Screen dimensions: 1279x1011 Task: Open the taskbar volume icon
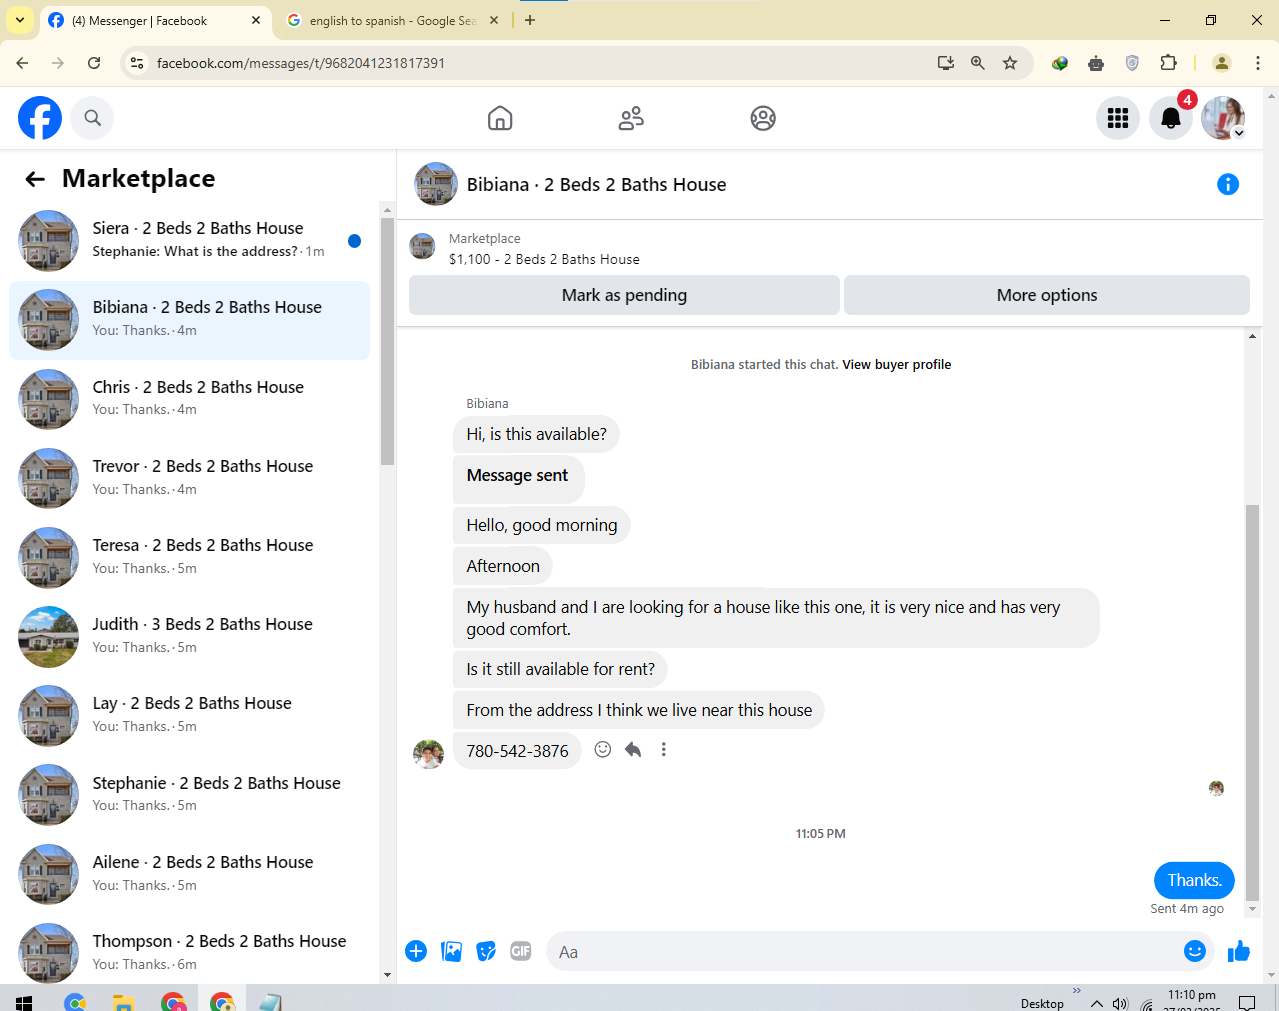(1120, 1003)
